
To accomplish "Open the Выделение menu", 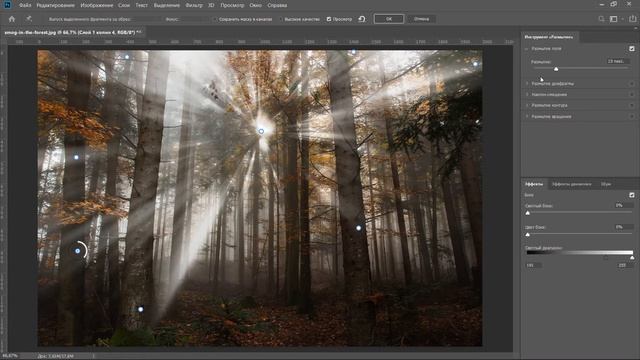I will (x=167, y=5).
